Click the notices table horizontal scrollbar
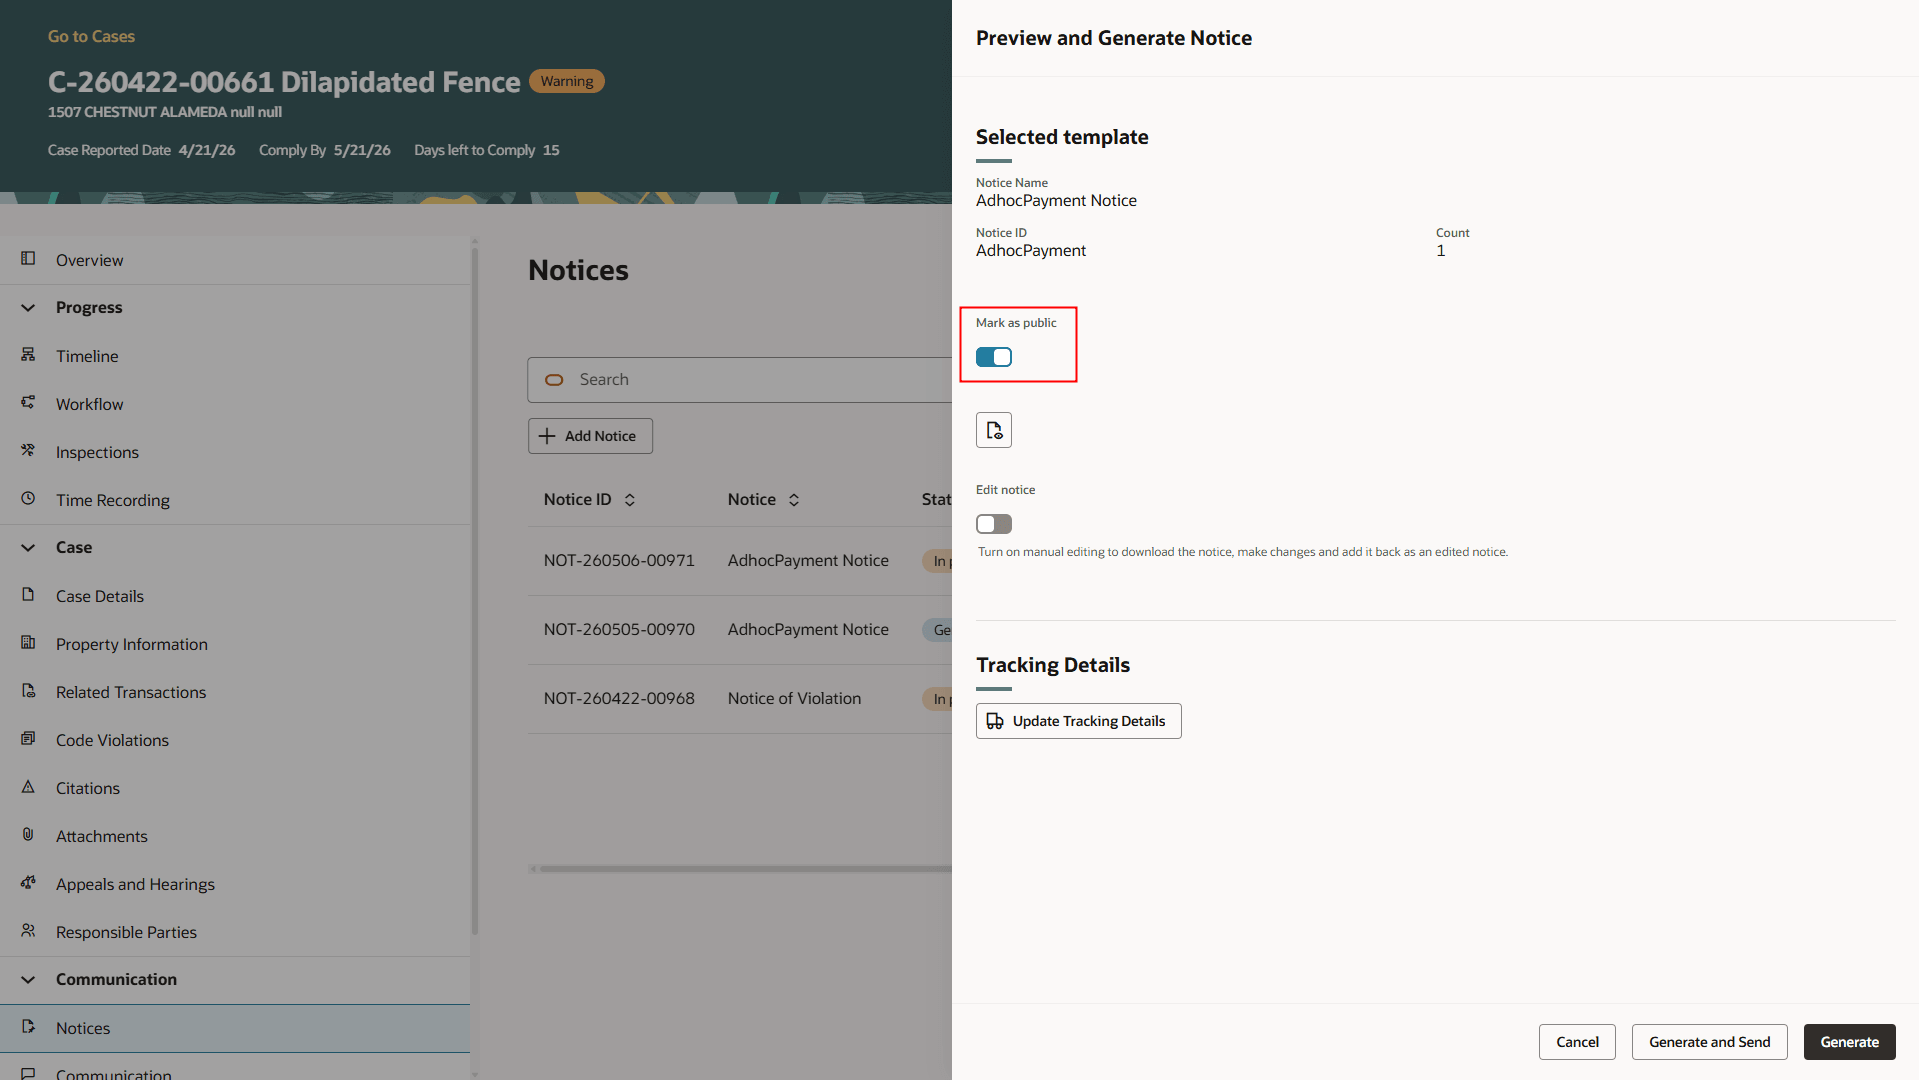The width and height of the screenshot is (1919, 1080). coord(745,869)
